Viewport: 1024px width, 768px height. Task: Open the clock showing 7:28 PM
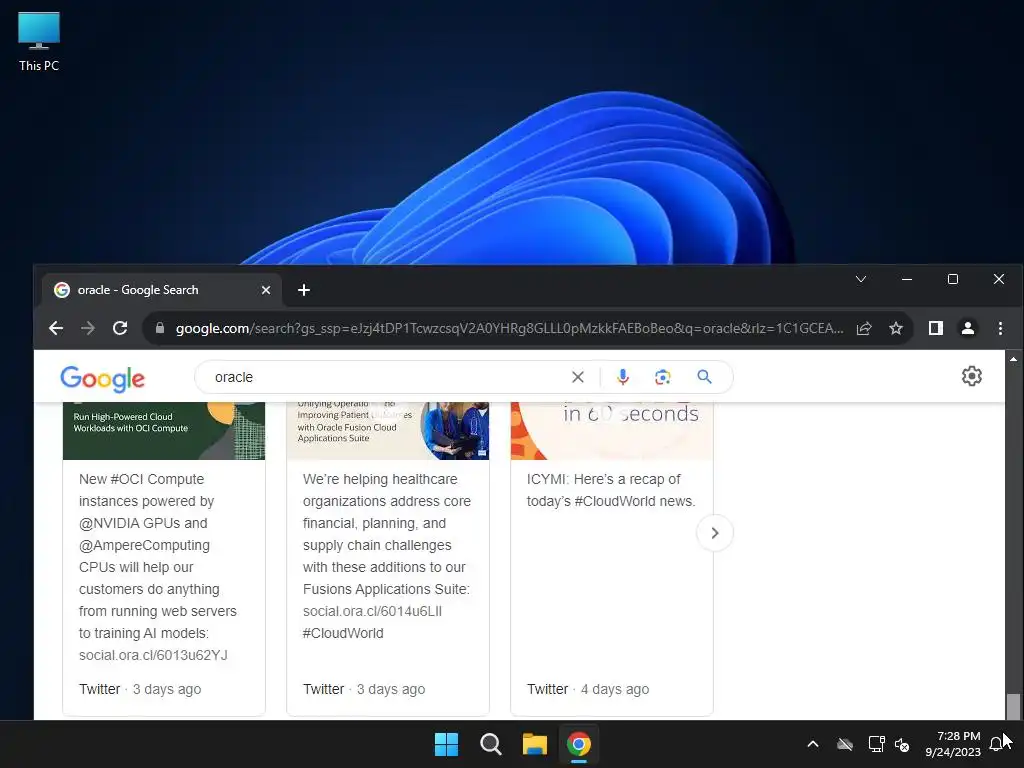pos(953,744)
